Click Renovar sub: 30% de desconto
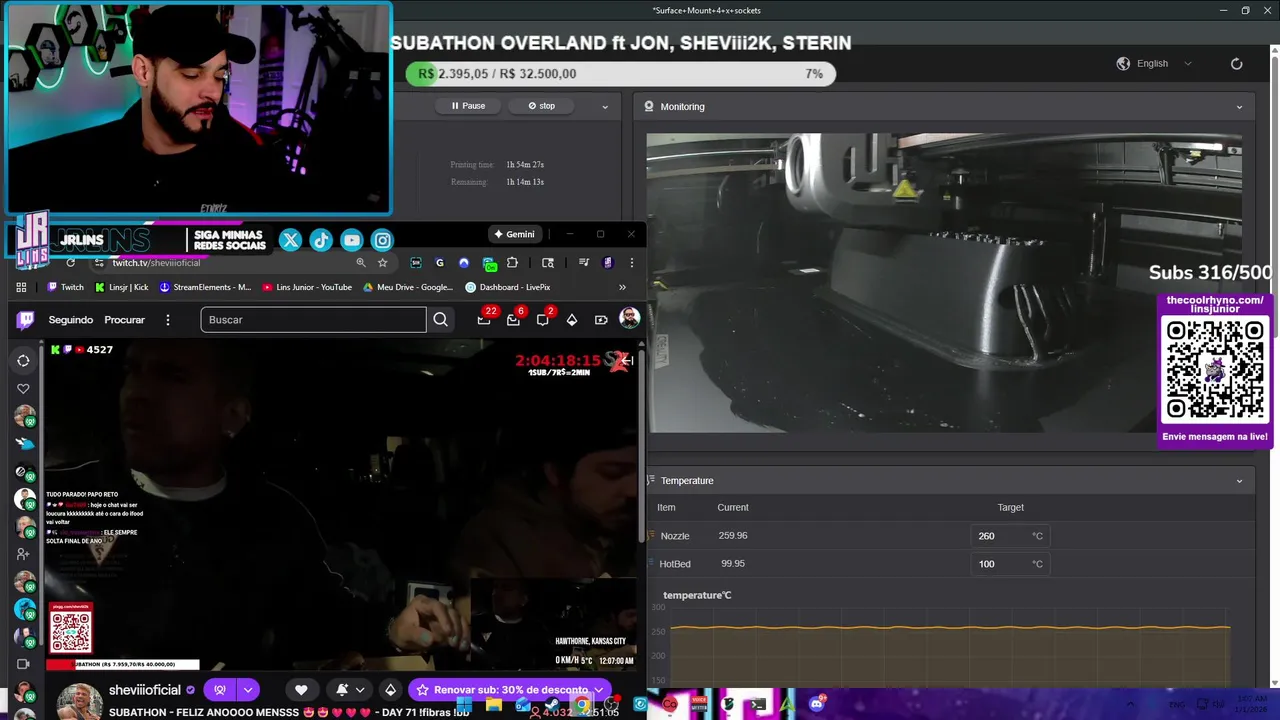The width and height of the screenshot is (1280, 720). click(x=510, y=690)
